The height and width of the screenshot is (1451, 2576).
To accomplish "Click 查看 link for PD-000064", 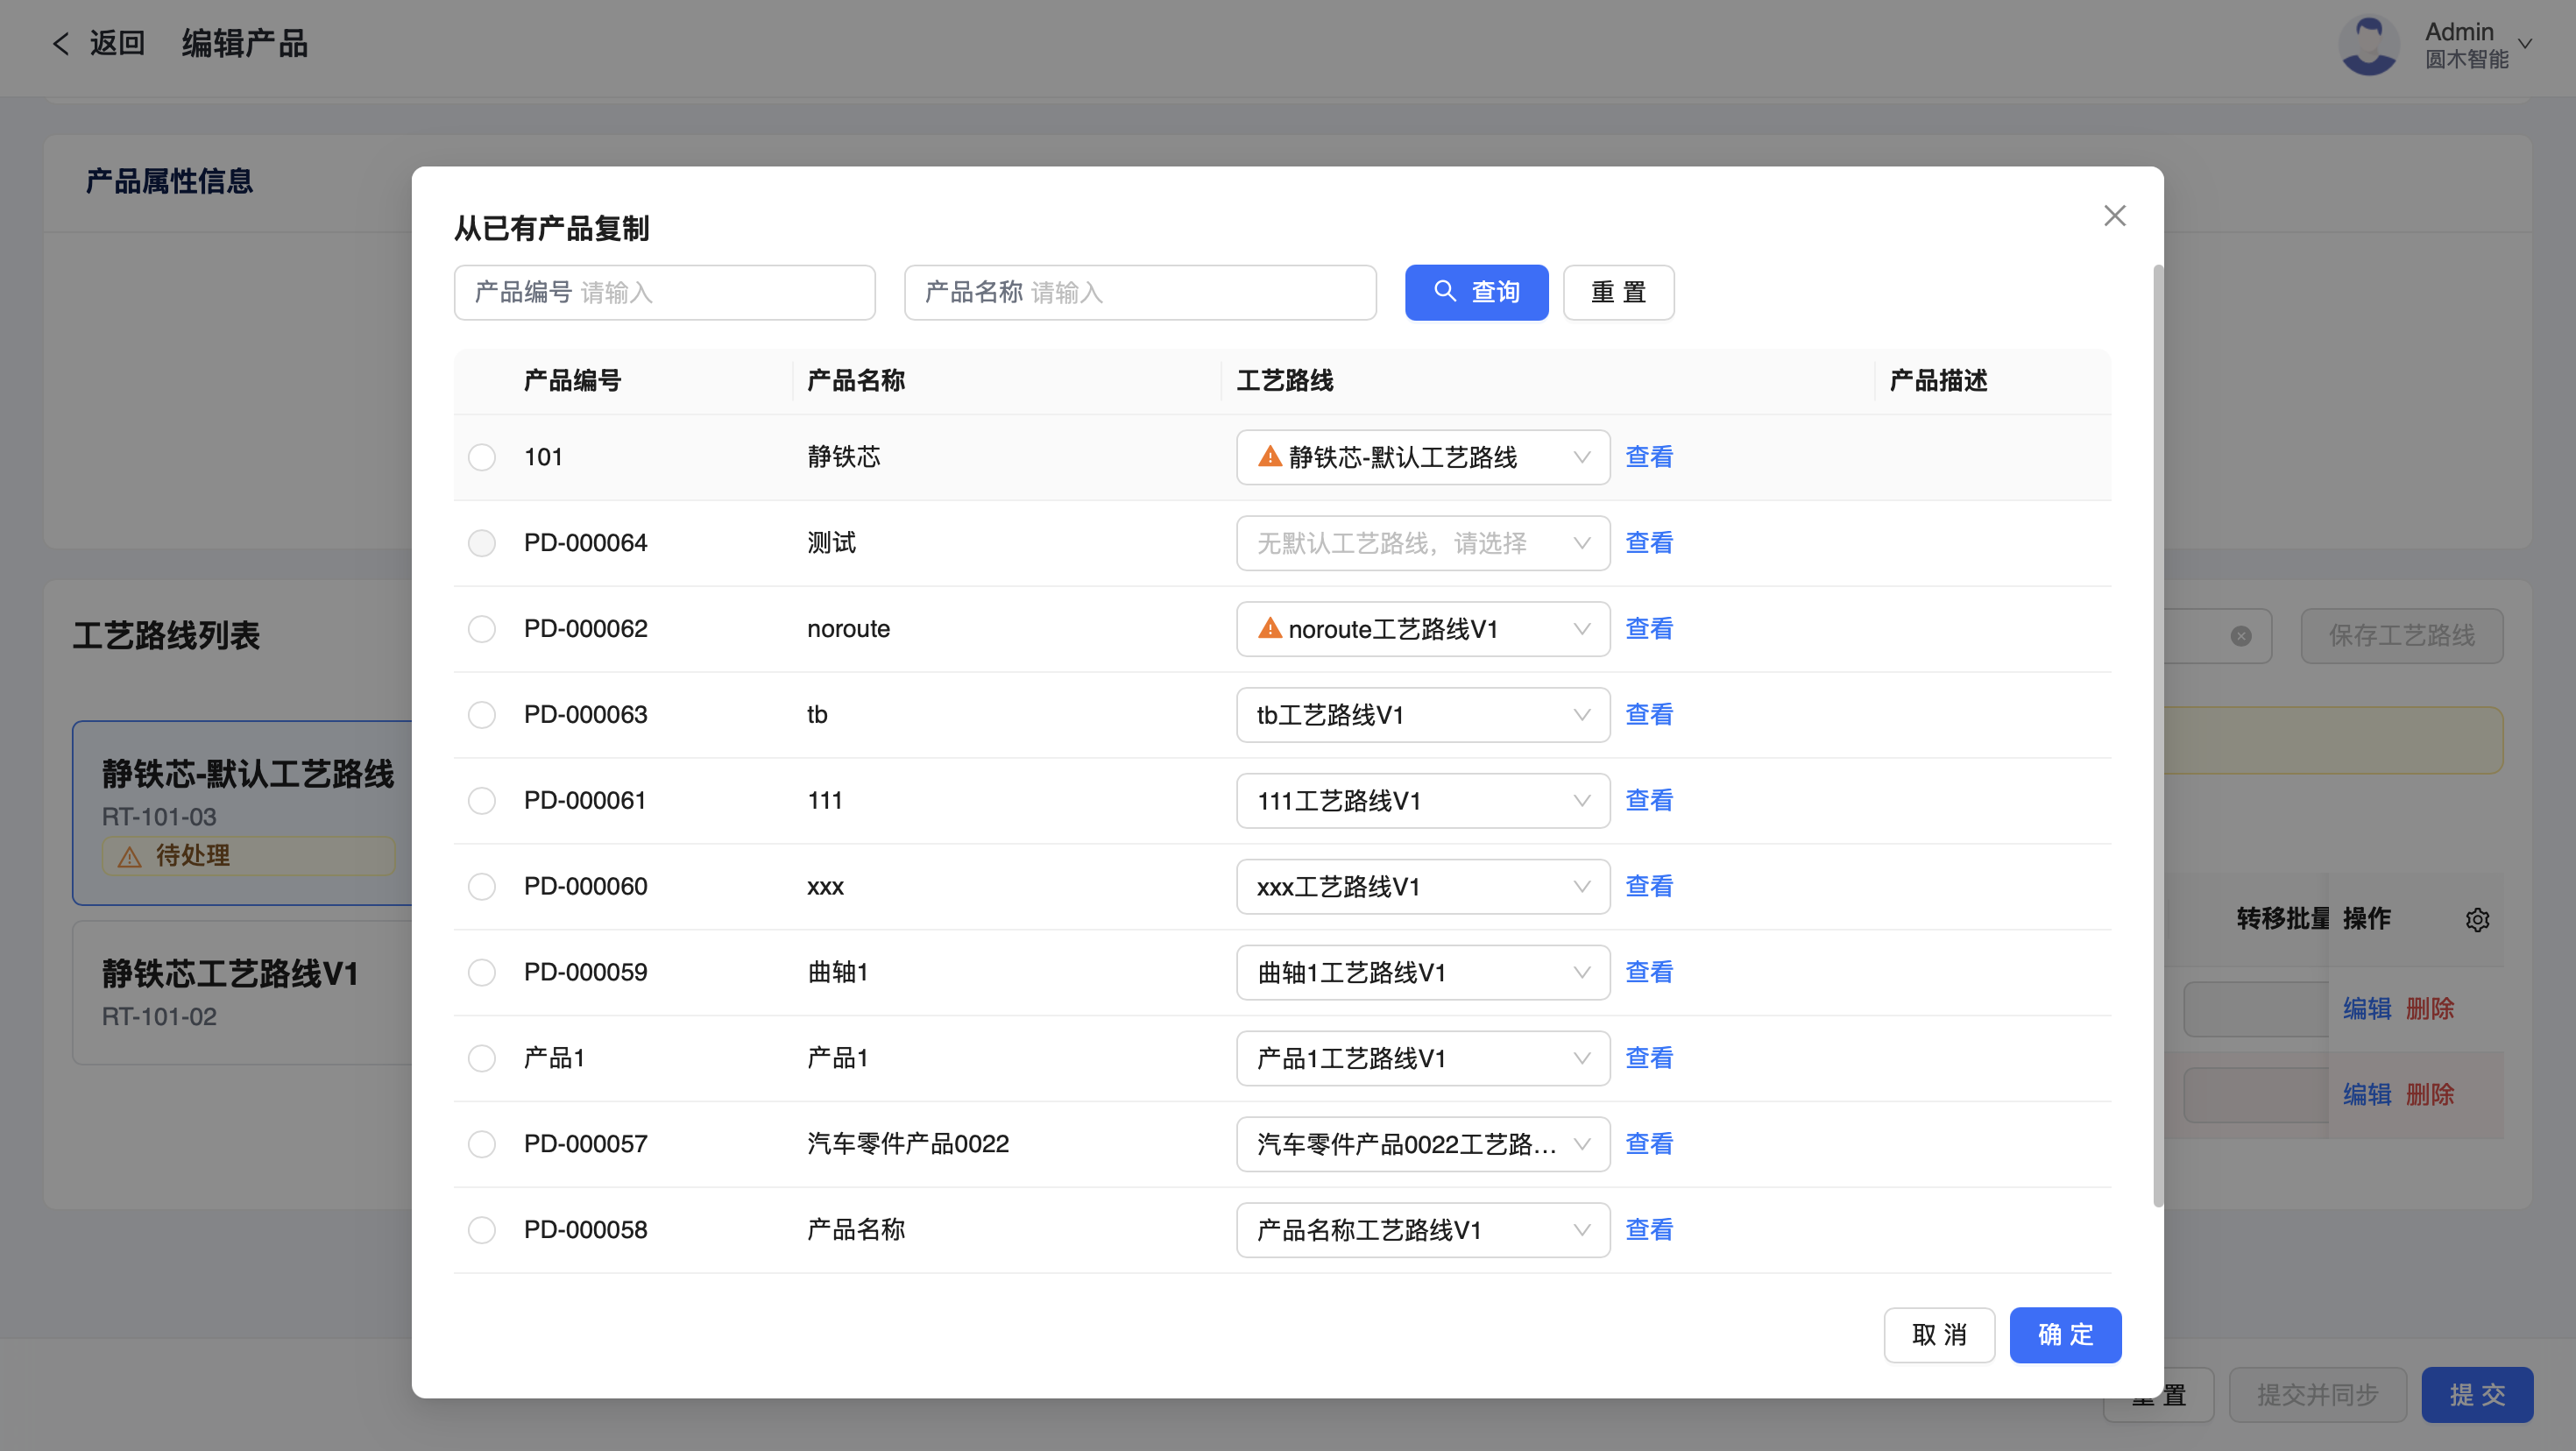I will point(1649,543).
